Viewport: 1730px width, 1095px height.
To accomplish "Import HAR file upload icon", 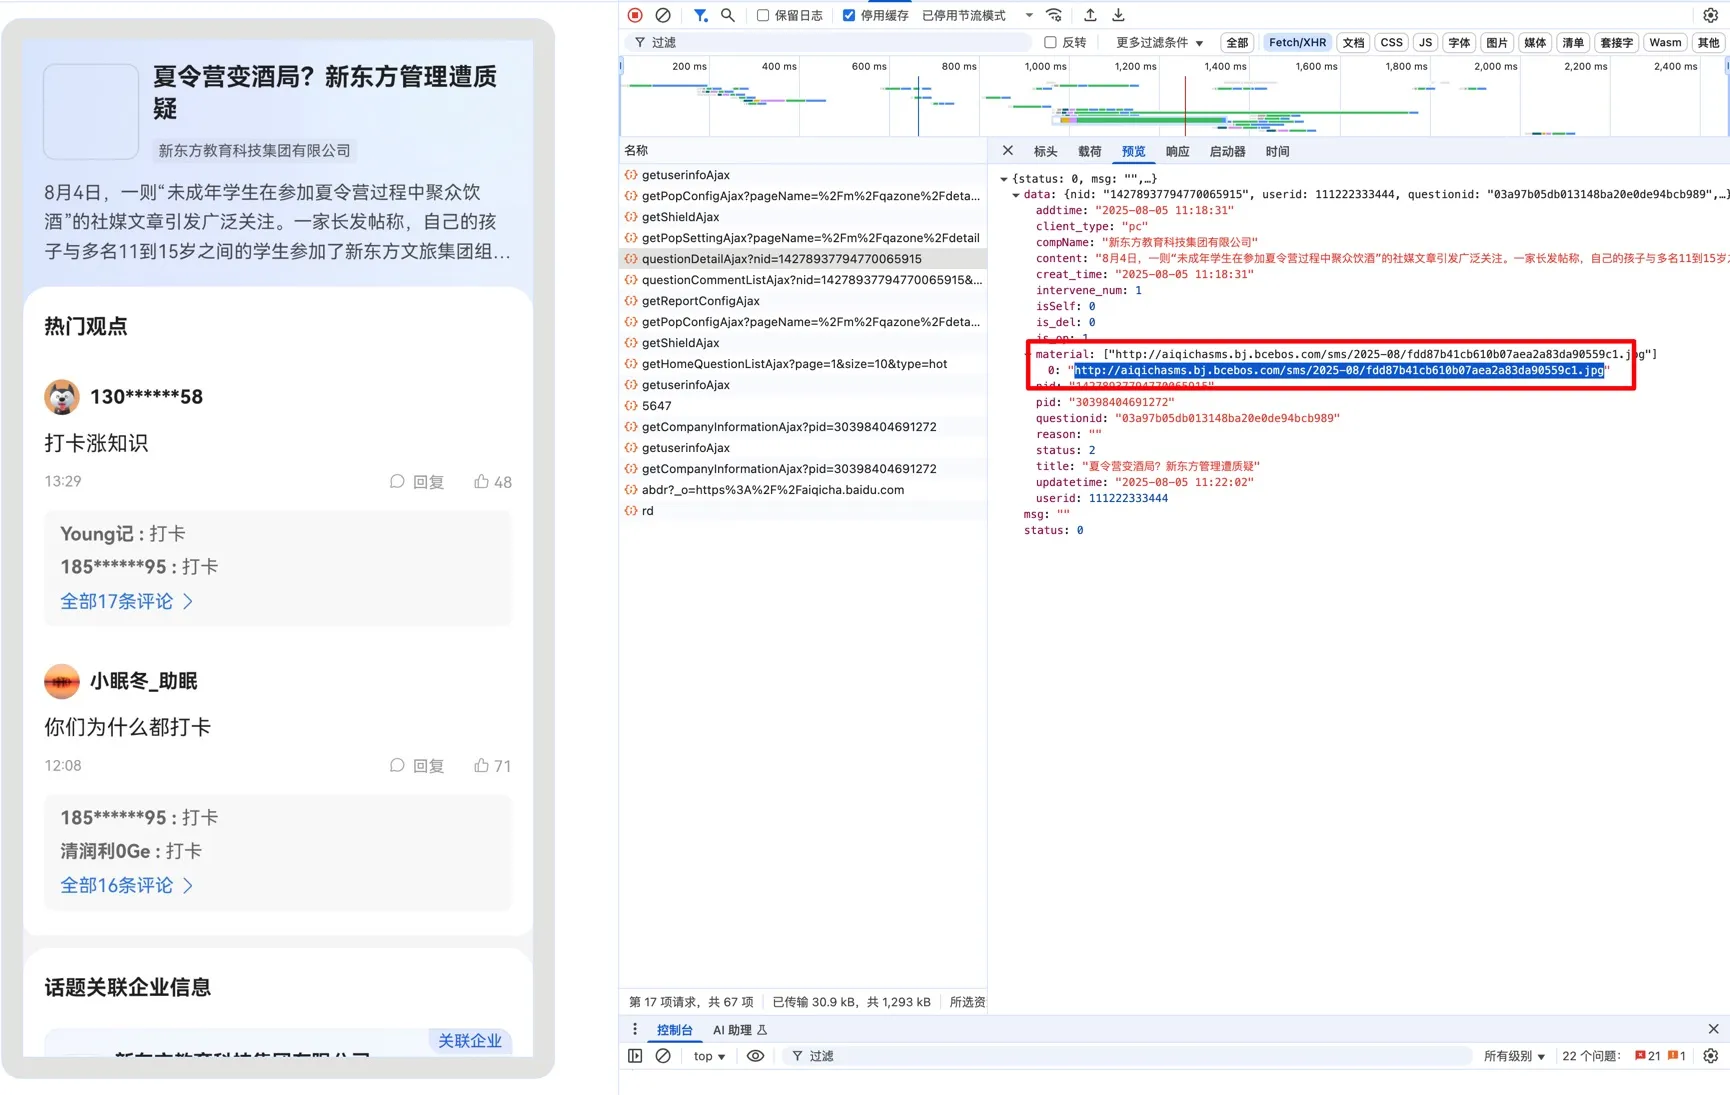I will pos(1090,15).
